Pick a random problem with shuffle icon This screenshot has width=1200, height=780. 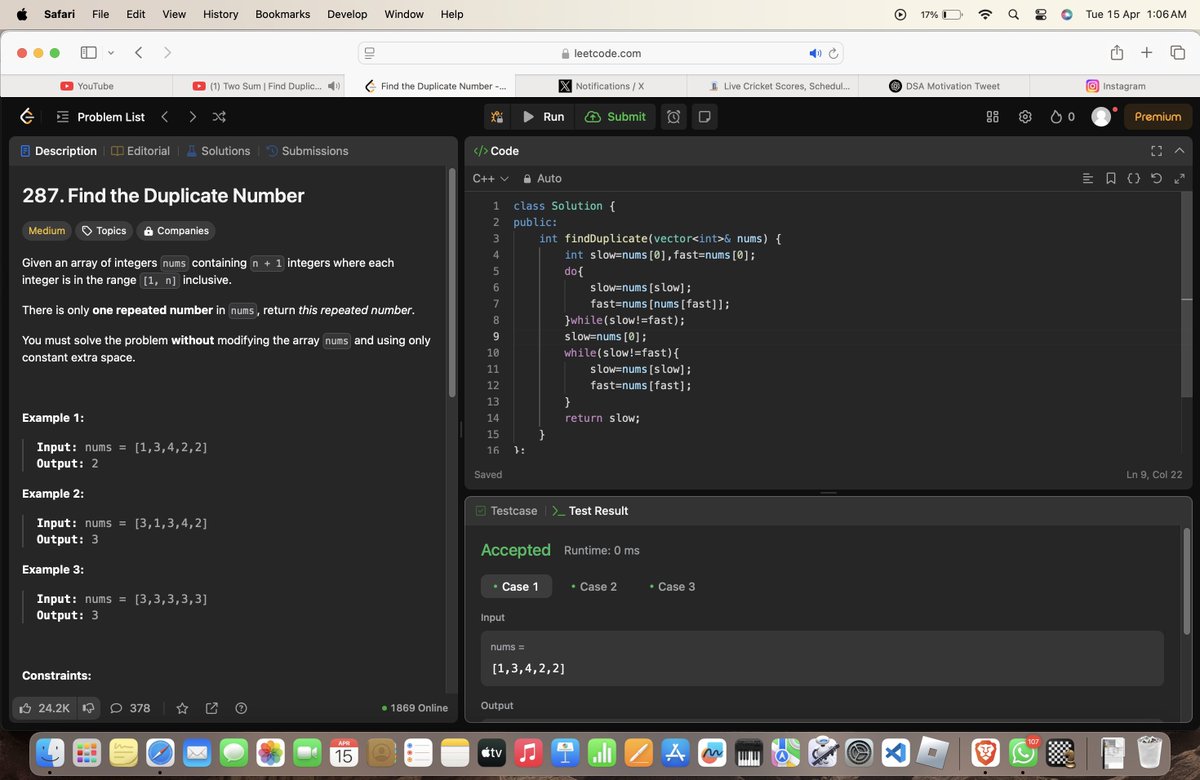click(219, 117)
